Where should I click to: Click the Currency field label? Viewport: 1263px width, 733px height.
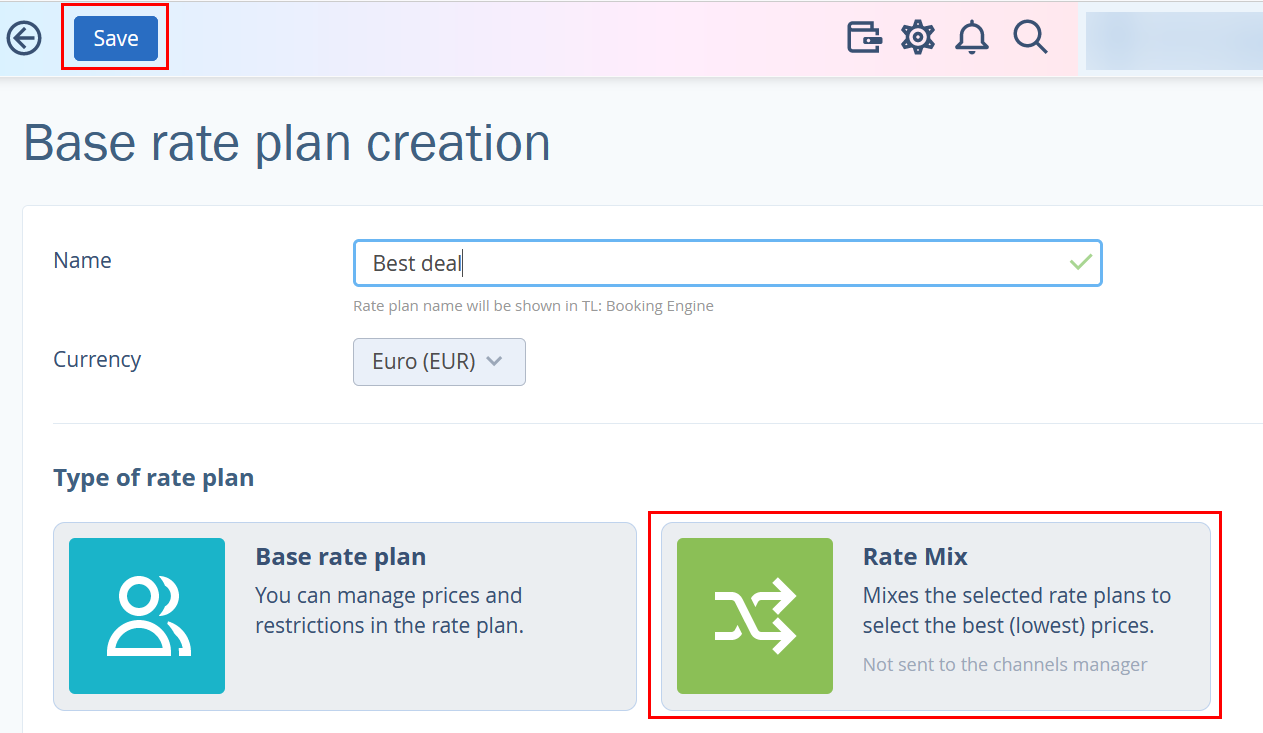click(x=97, y=359)
